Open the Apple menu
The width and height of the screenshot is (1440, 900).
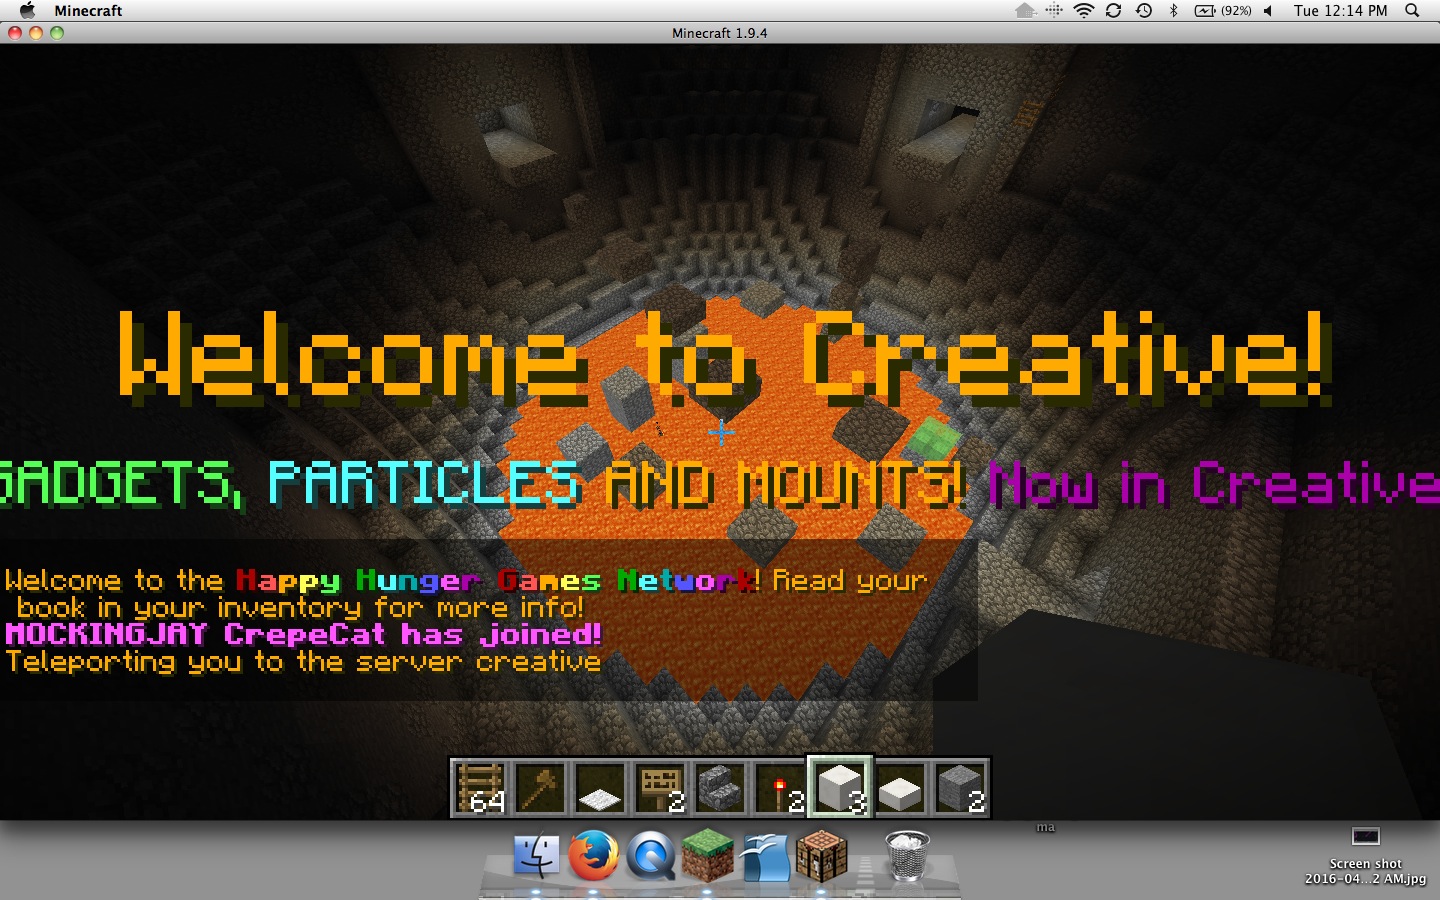tap(27, 10)
